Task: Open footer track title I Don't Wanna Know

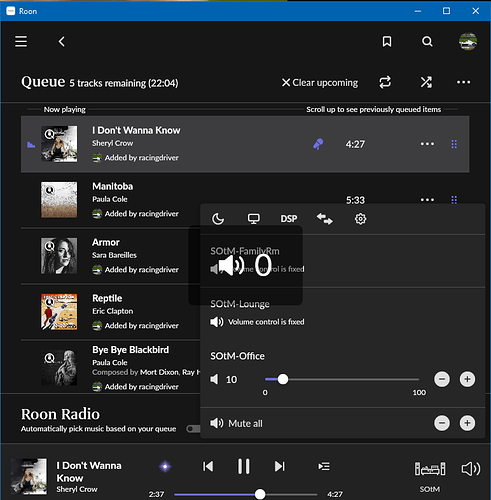Action: [x=89, y=472]
